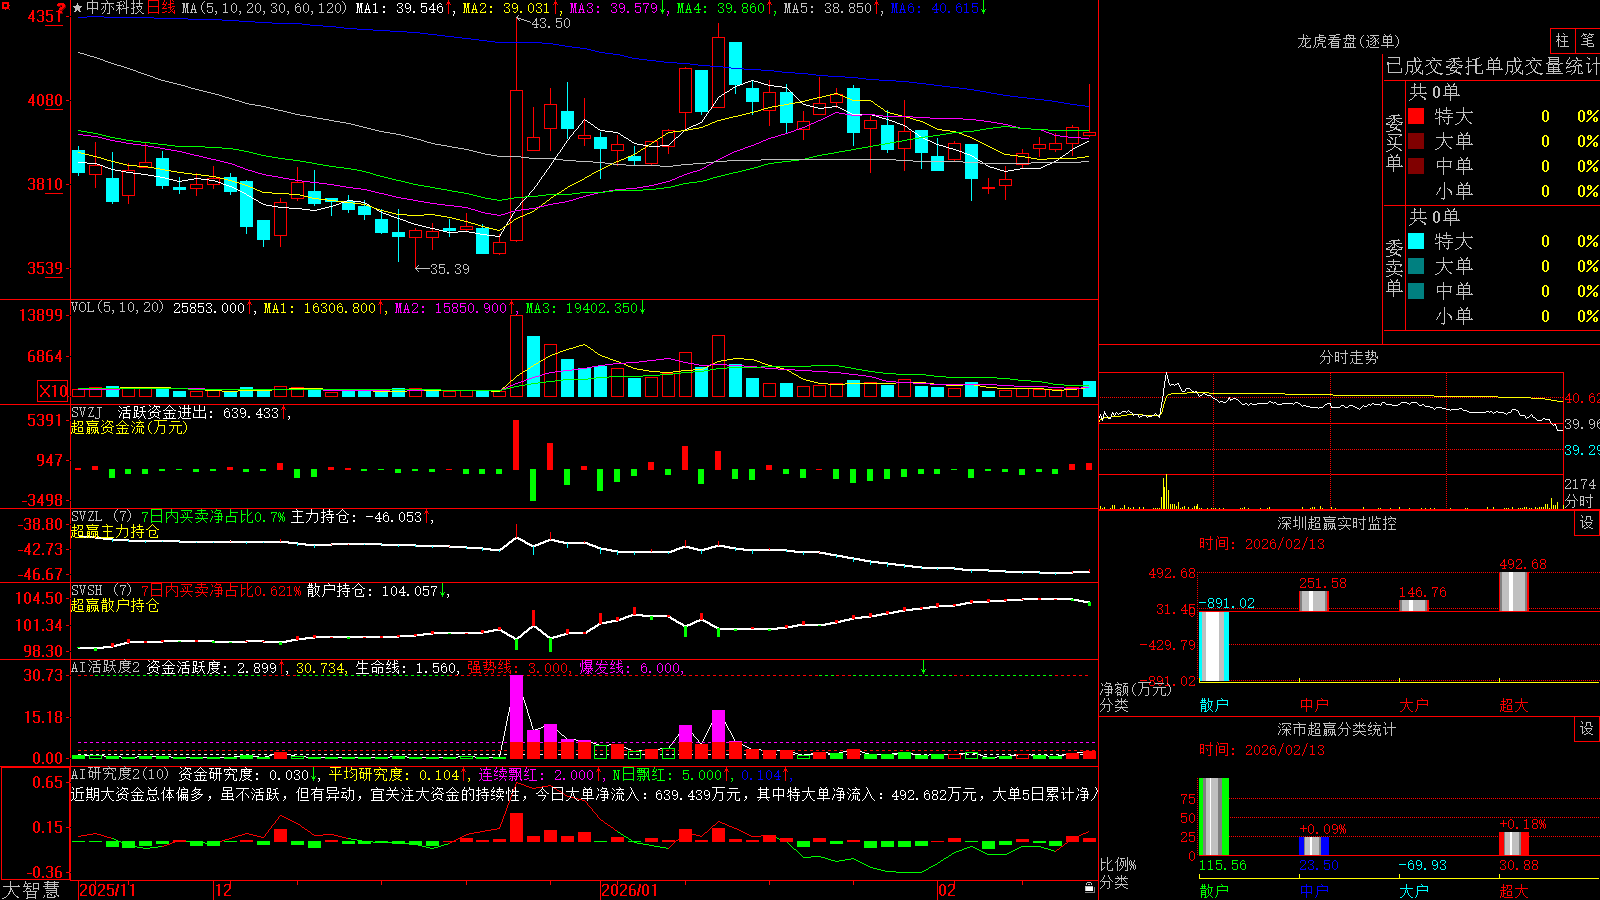Click the lock icon at timeline end
Viewport: 1600px width, 900px height.
[x=1090, y=888]
